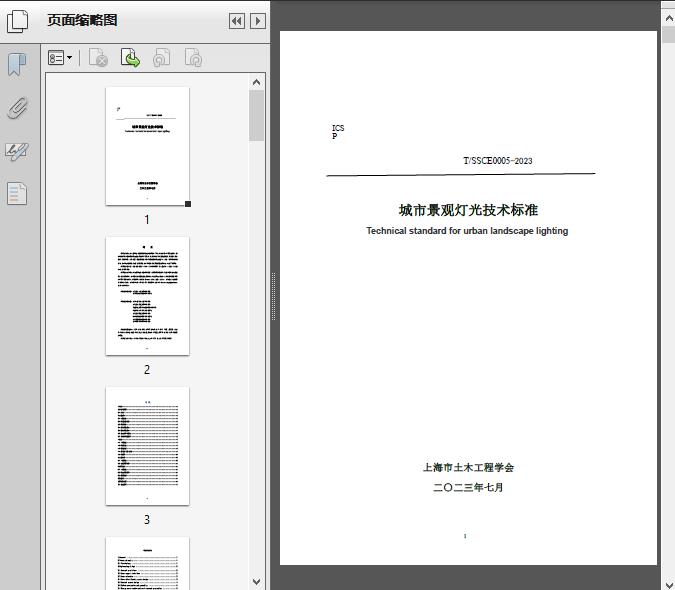Select page 2 thumbnail
Screen dimensions: 675x590
tap(147, 296)
